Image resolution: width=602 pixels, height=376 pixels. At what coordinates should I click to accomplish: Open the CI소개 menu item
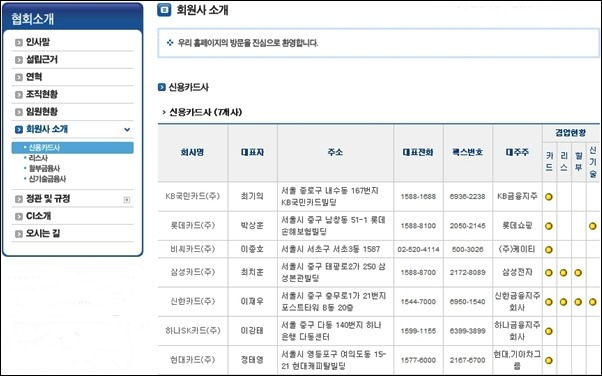click(x=38, y=216)
